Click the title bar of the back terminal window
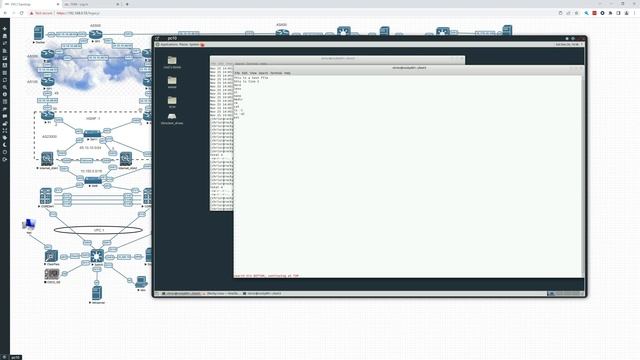This screenshot has width=640, height=360. 337,58
